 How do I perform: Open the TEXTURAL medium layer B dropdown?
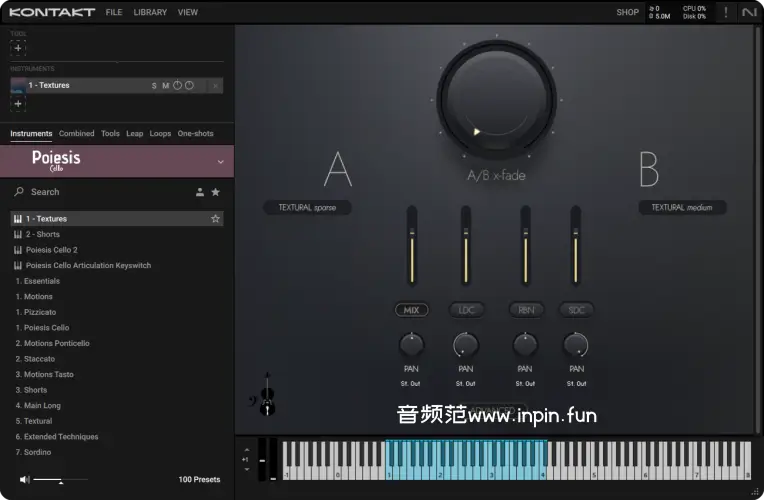coord(682,208)
